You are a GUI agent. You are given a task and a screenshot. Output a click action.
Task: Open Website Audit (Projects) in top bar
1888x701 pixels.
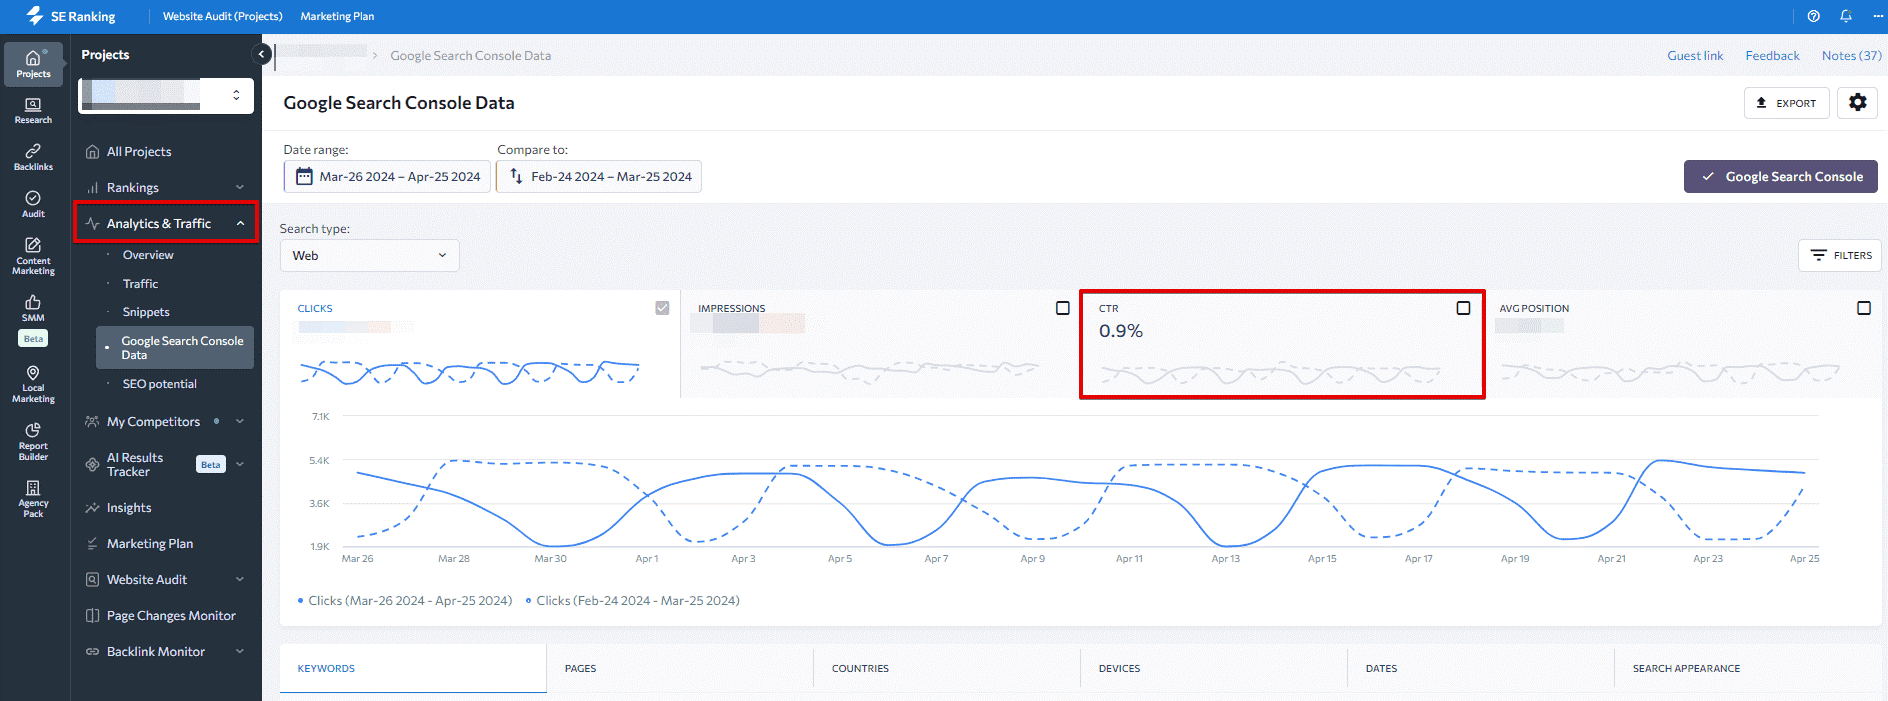pos(223,16)
